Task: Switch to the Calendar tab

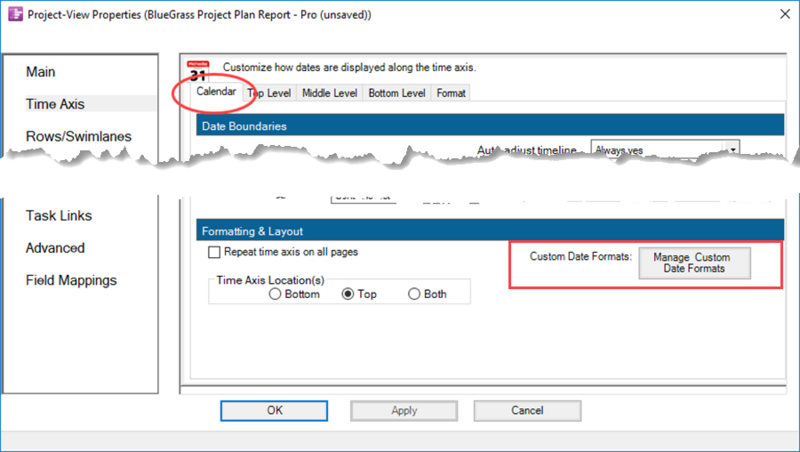Action: click(x=216, y=92)
